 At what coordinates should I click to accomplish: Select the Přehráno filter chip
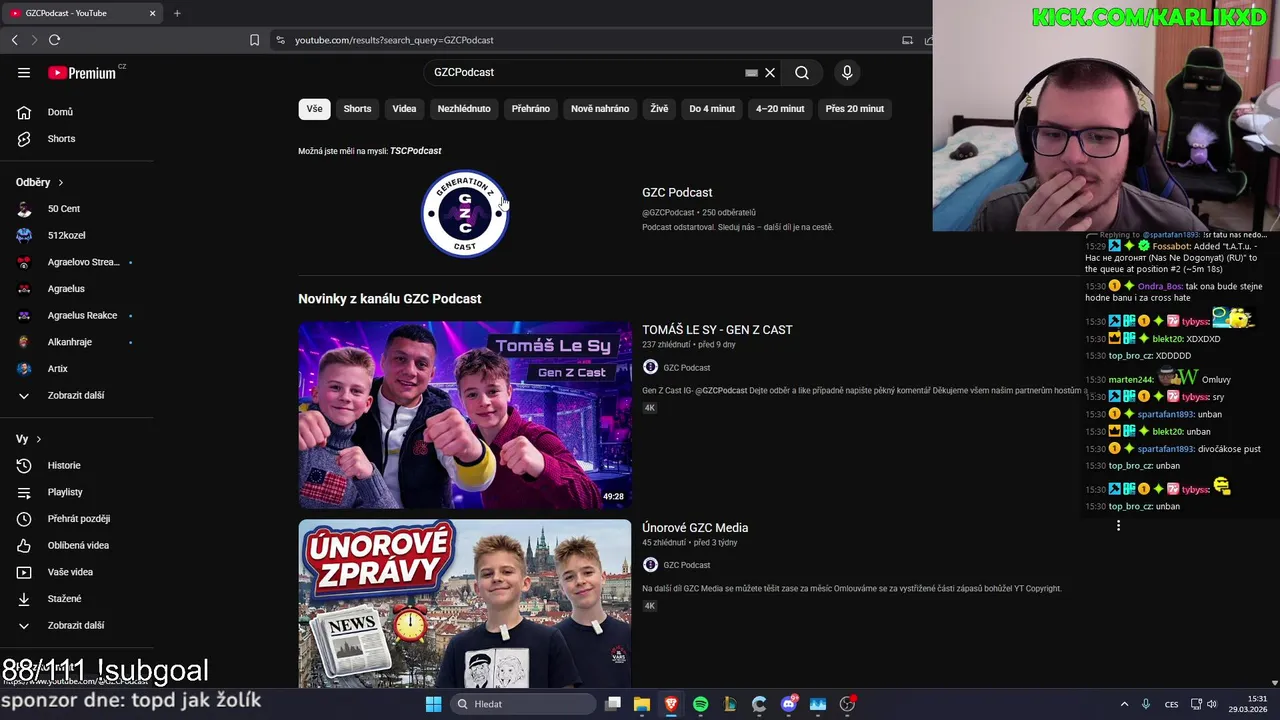pos(531,109)
